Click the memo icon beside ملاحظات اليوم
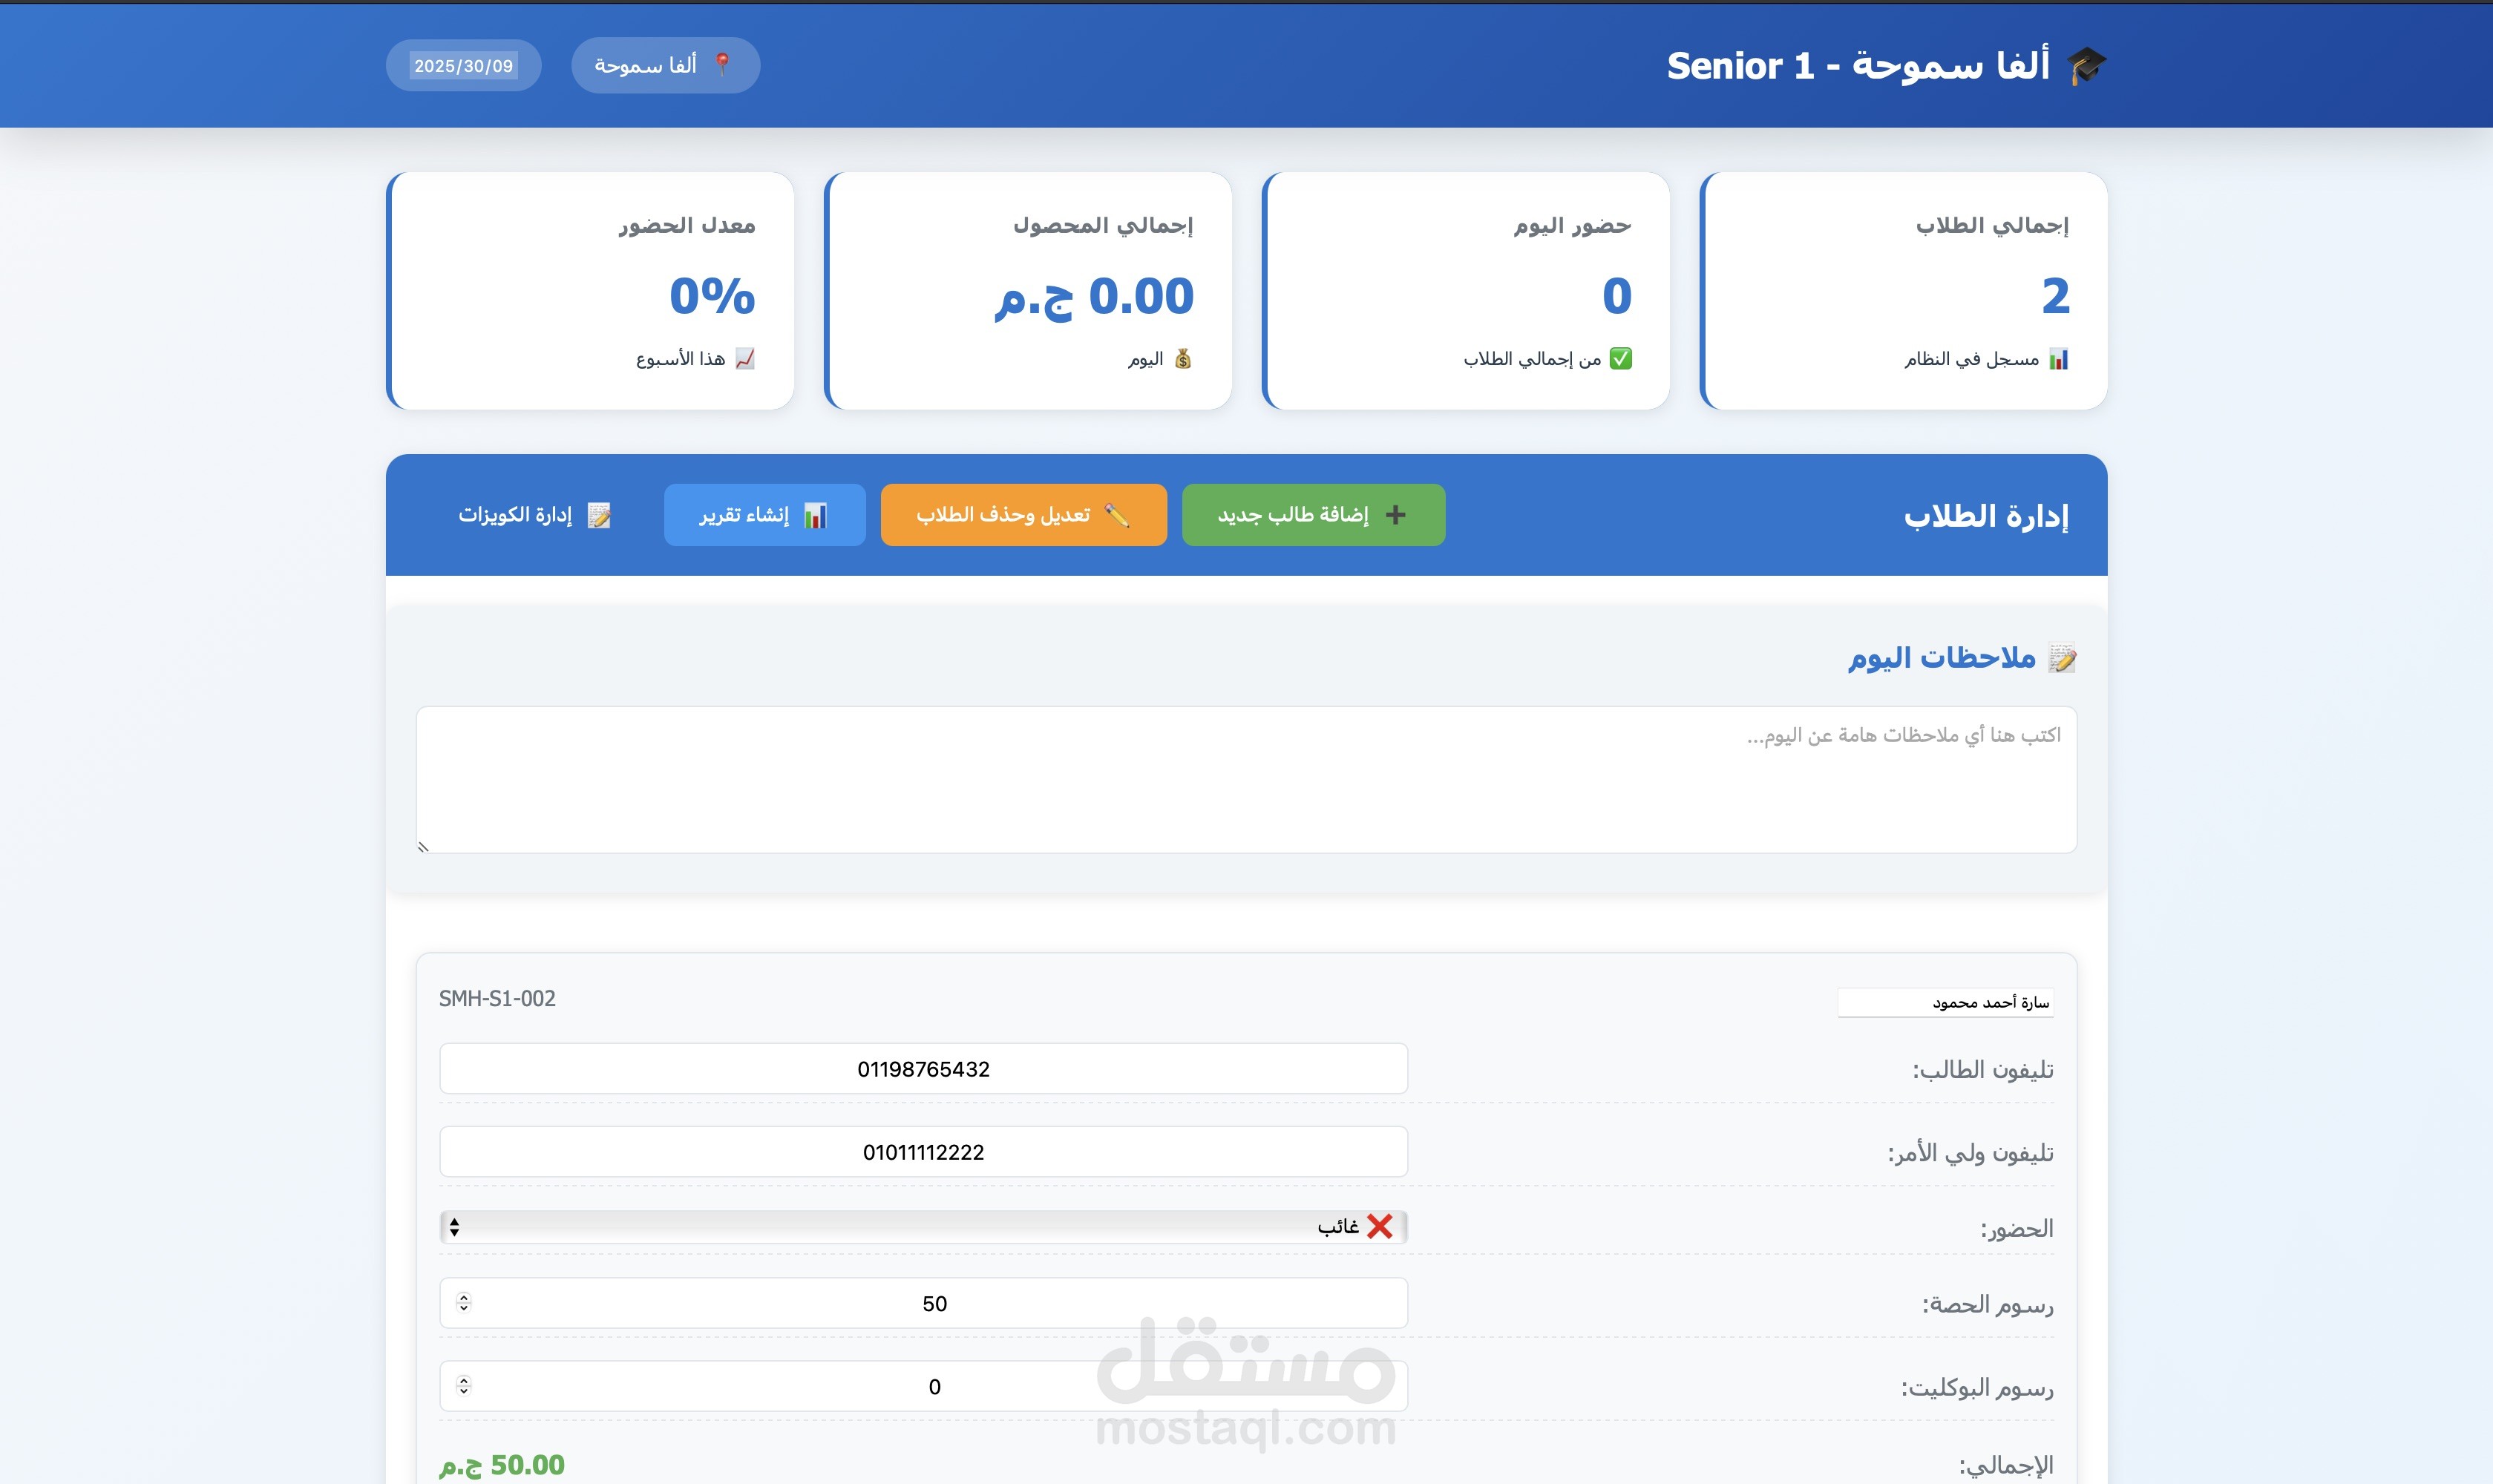This screenshot has width=2493, height=1484. pyautogui.click(x=2061, y=658)
